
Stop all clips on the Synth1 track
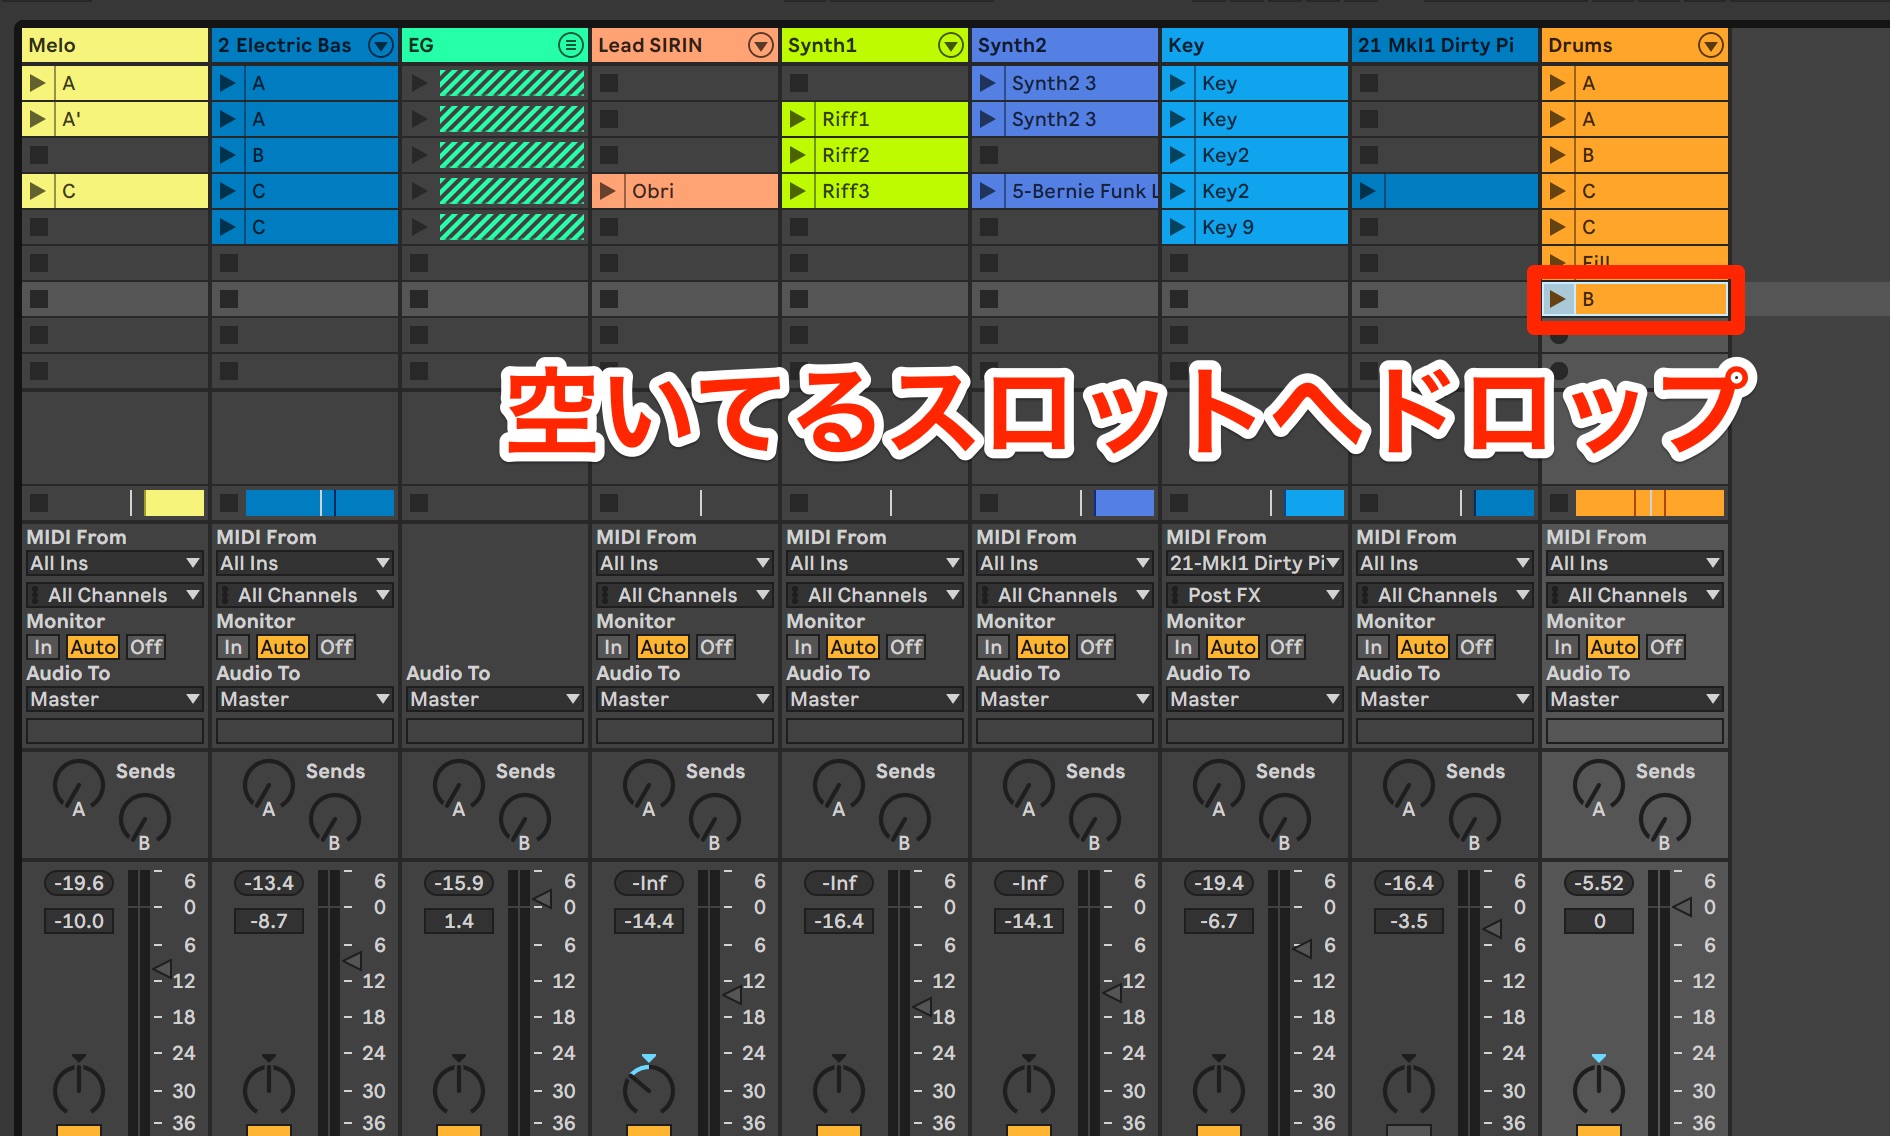point(798,502)
